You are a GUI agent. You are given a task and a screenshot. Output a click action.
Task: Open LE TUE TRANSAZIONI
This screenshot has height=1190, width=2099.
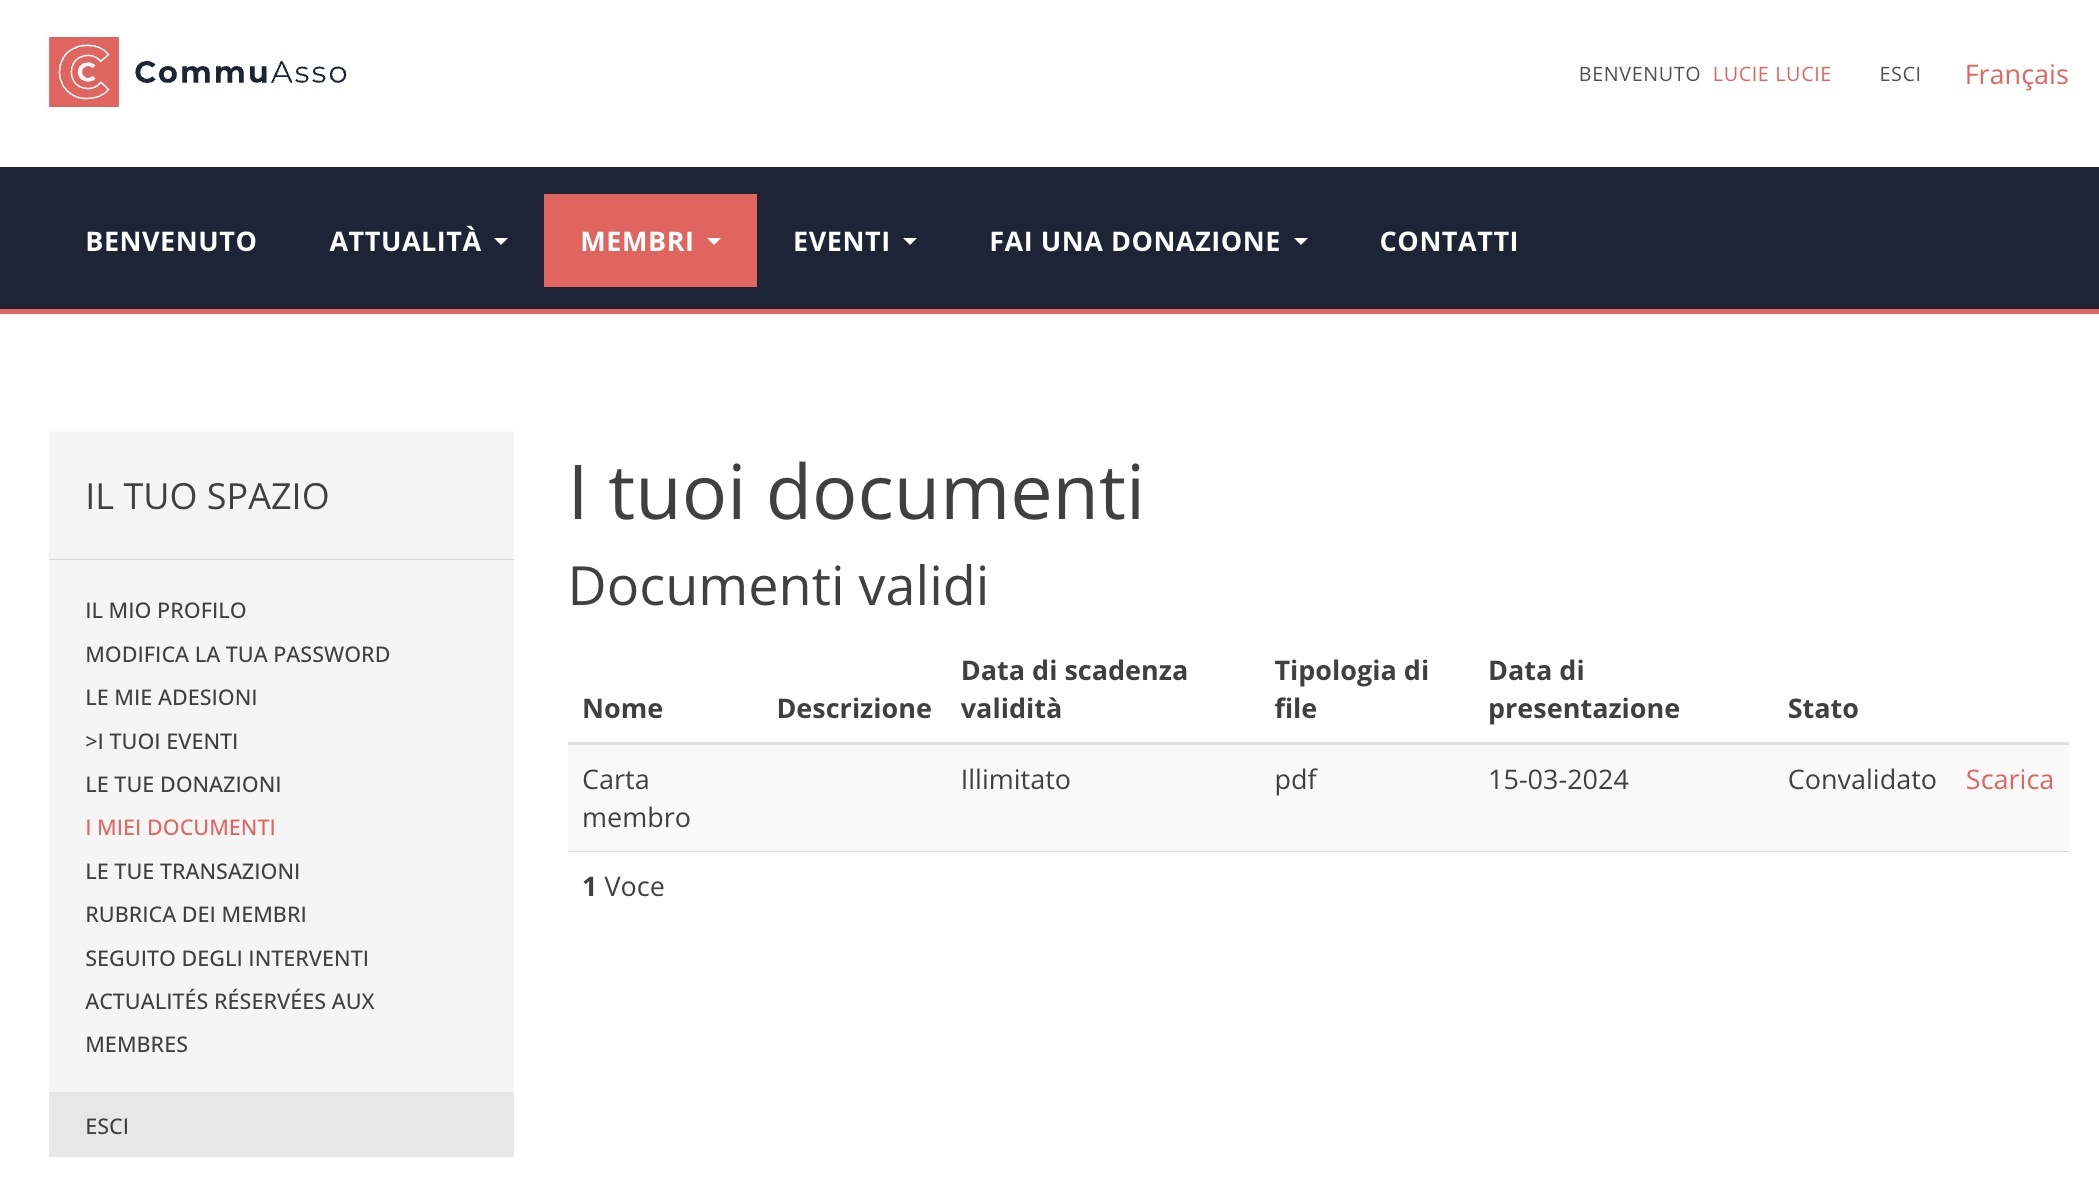tap(192, 871)
